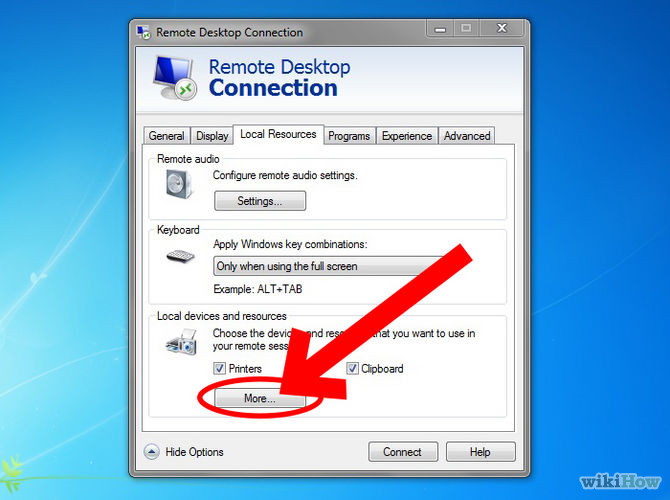670x500 pixels.
Task: Click the keyboard icon
Action: pyautogui.click(x=180, y=256)
